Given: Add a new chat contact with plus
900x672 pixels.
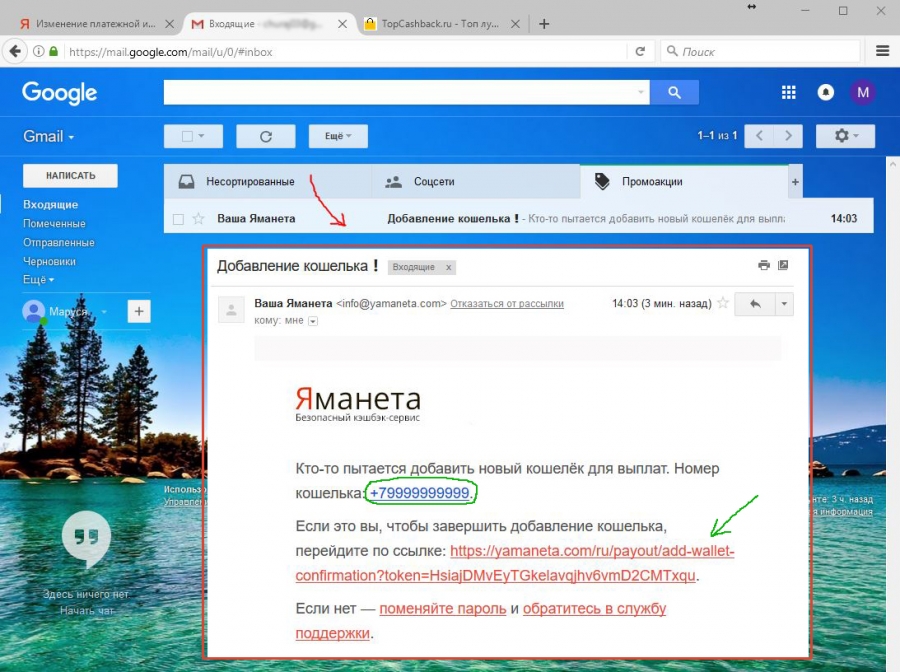Looking at the screenshot, I should [x=139, y=312].
